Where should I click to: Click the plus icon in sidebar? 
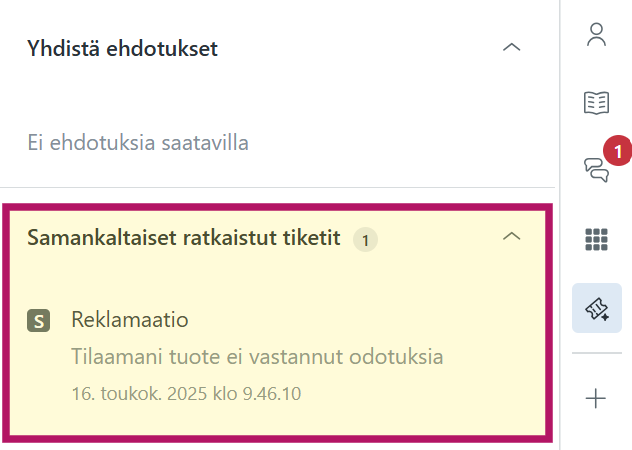[x=597, y=399]
